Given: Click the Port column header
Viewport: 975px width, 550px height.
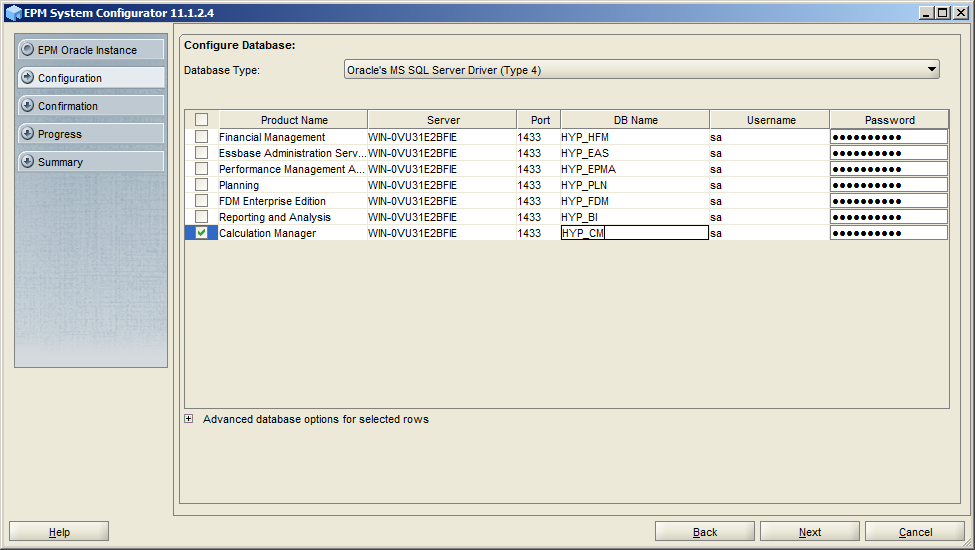Looking at the screenshot, I should [x=539, y=120].
